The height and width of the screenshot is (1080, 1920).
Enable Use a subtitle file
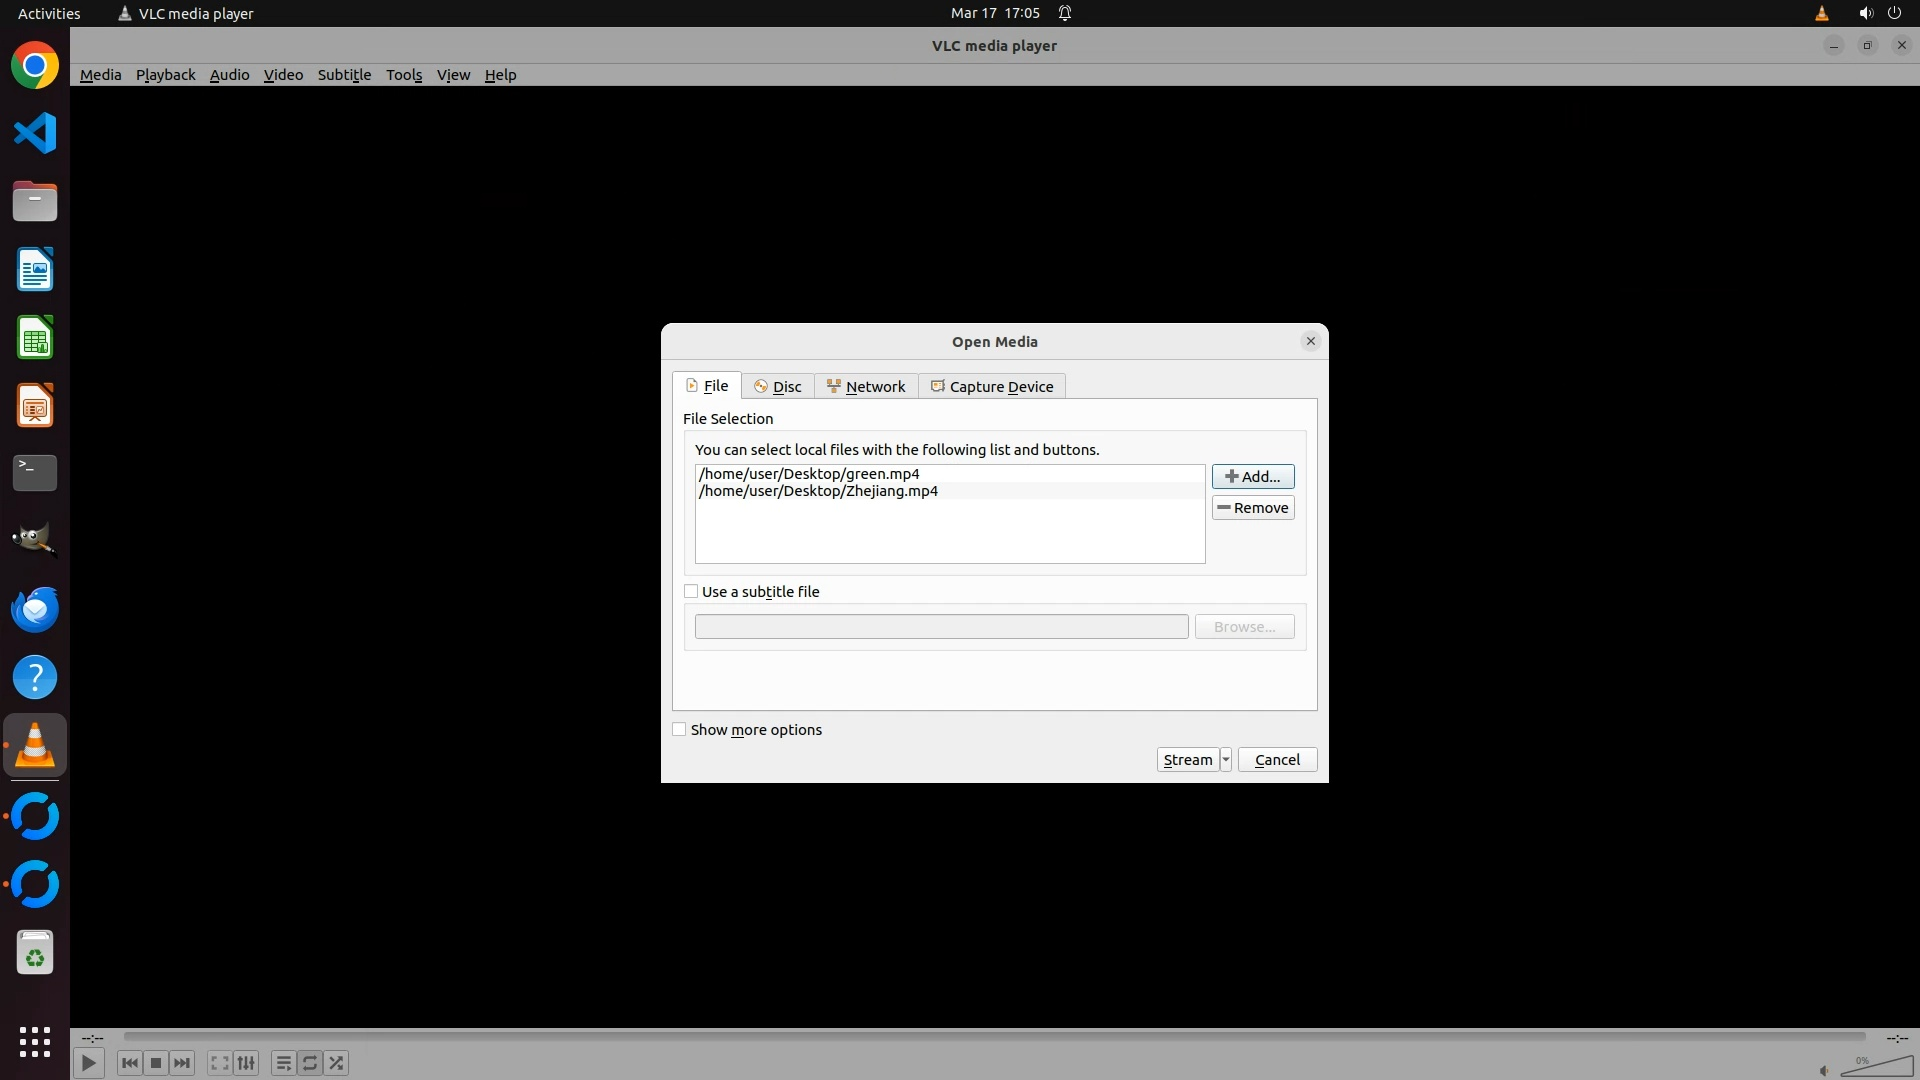[x=691, y=591]
